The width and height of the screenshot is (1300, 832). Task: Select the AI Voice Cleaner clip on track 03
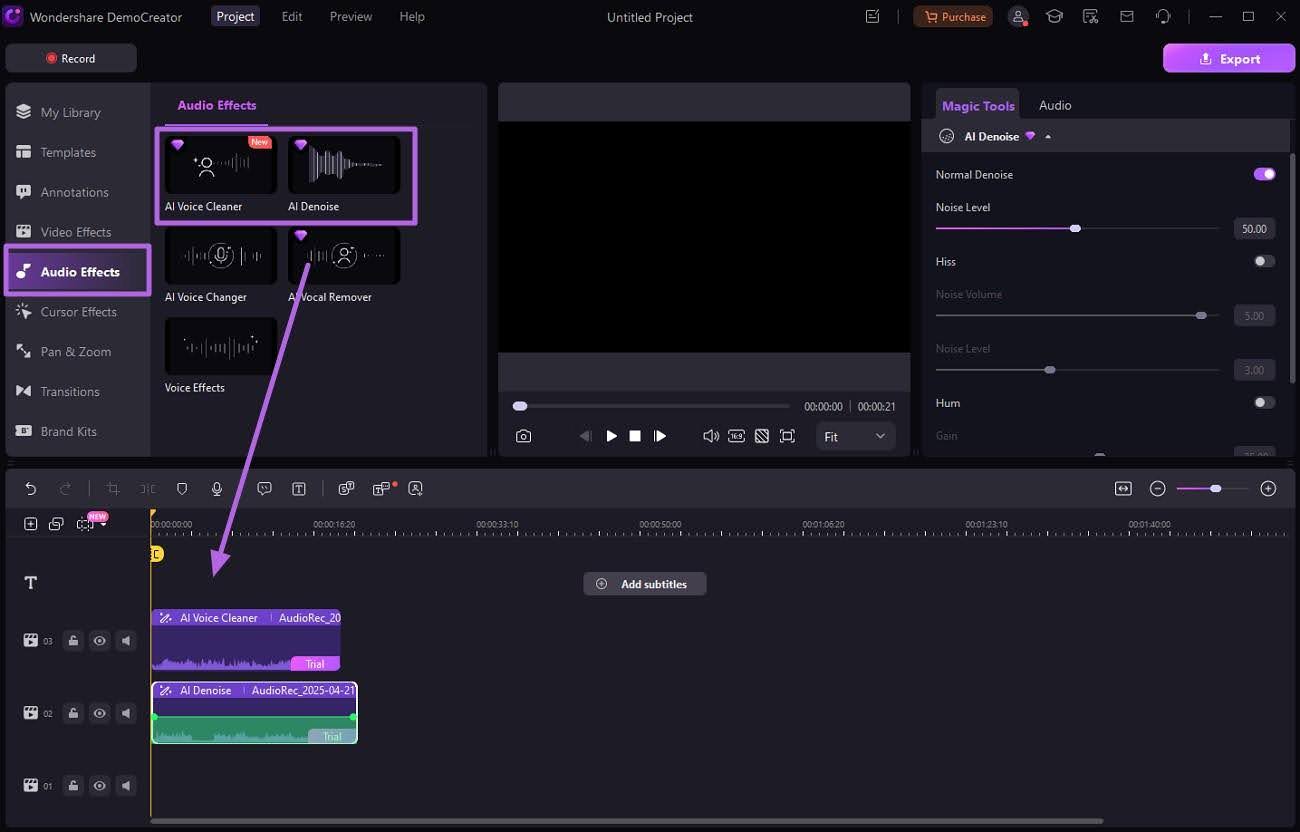246,640
